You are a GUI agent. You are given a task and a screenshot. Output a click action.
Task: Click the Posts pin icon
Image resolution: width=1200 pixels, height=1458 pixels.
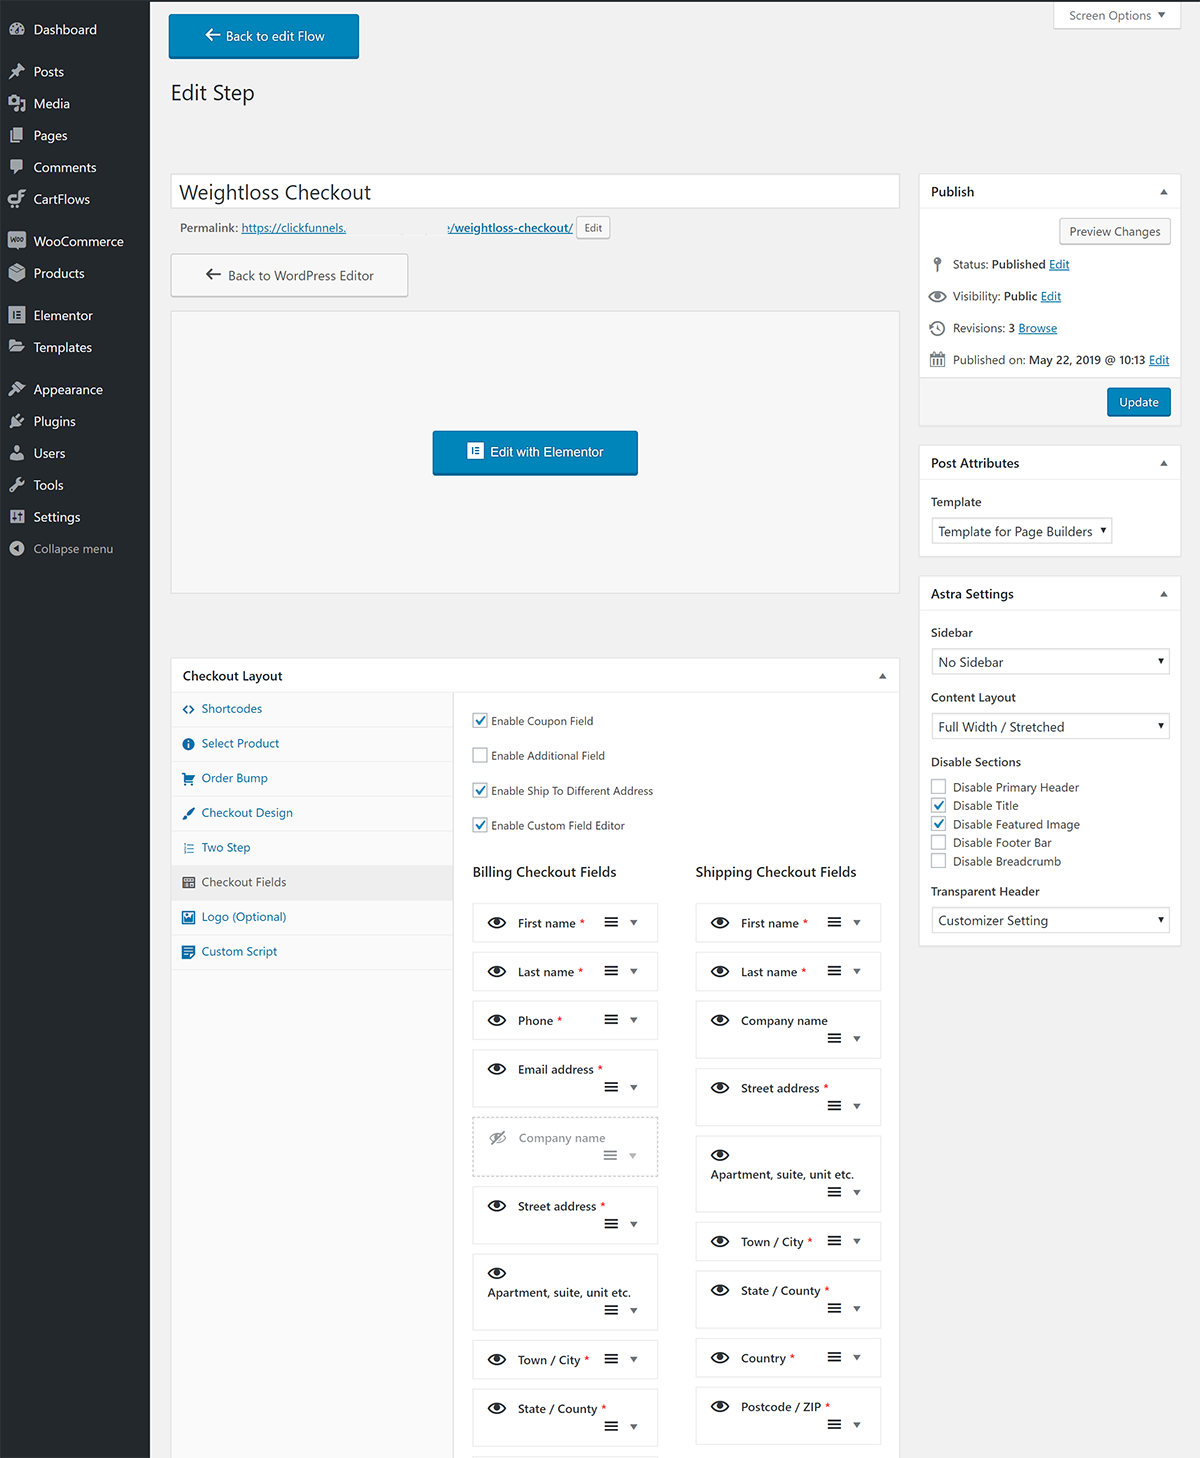(17, 72)
